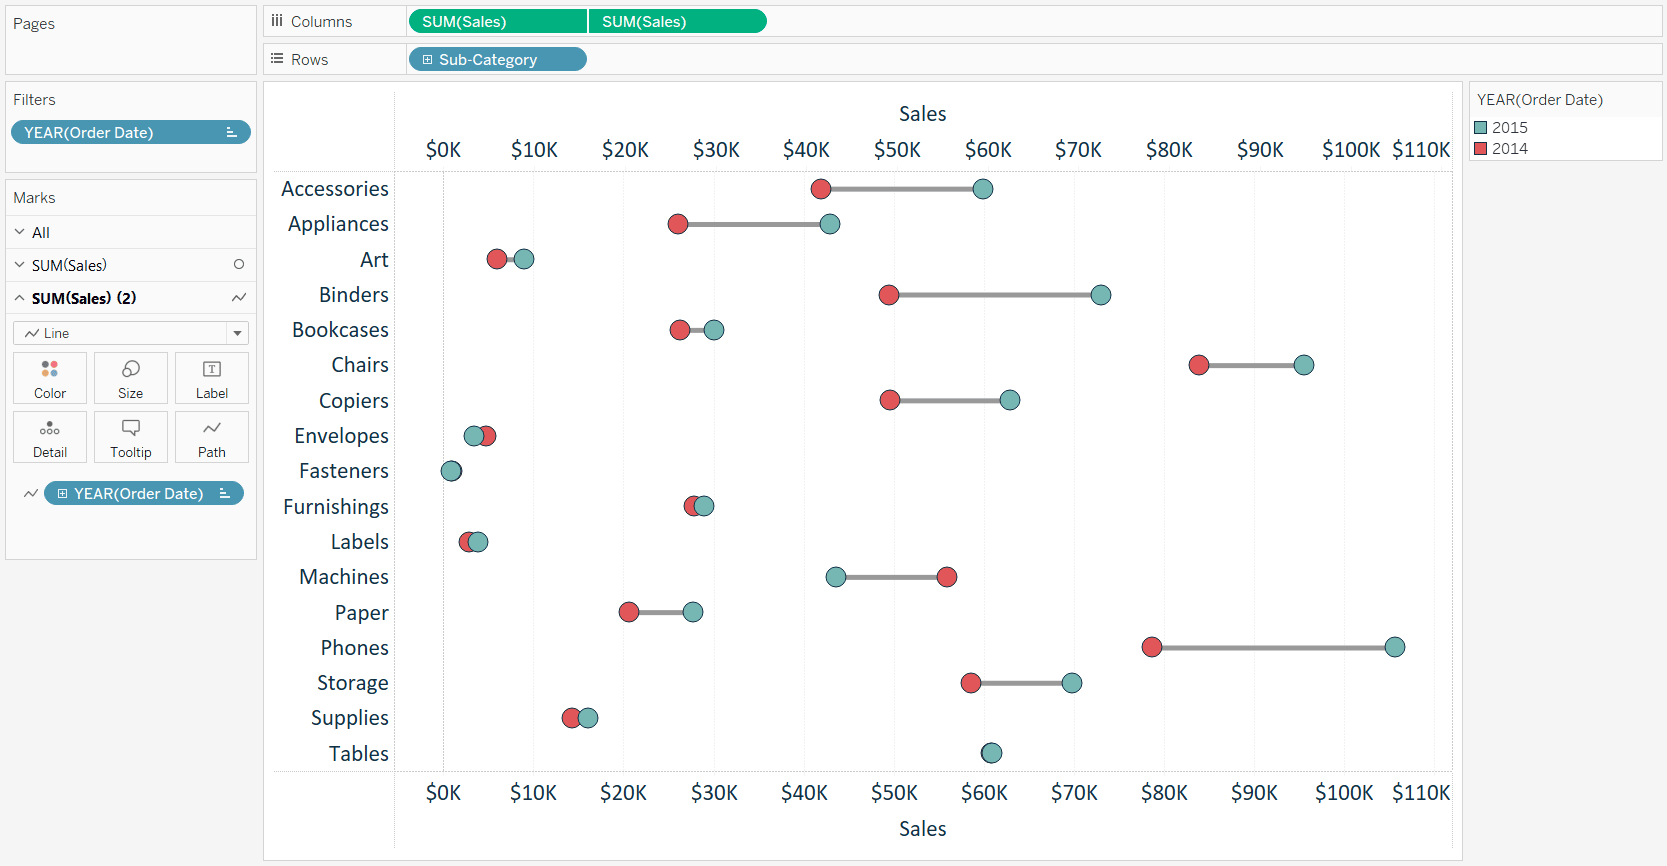Open the Color marks card button

tap(50, 378)
